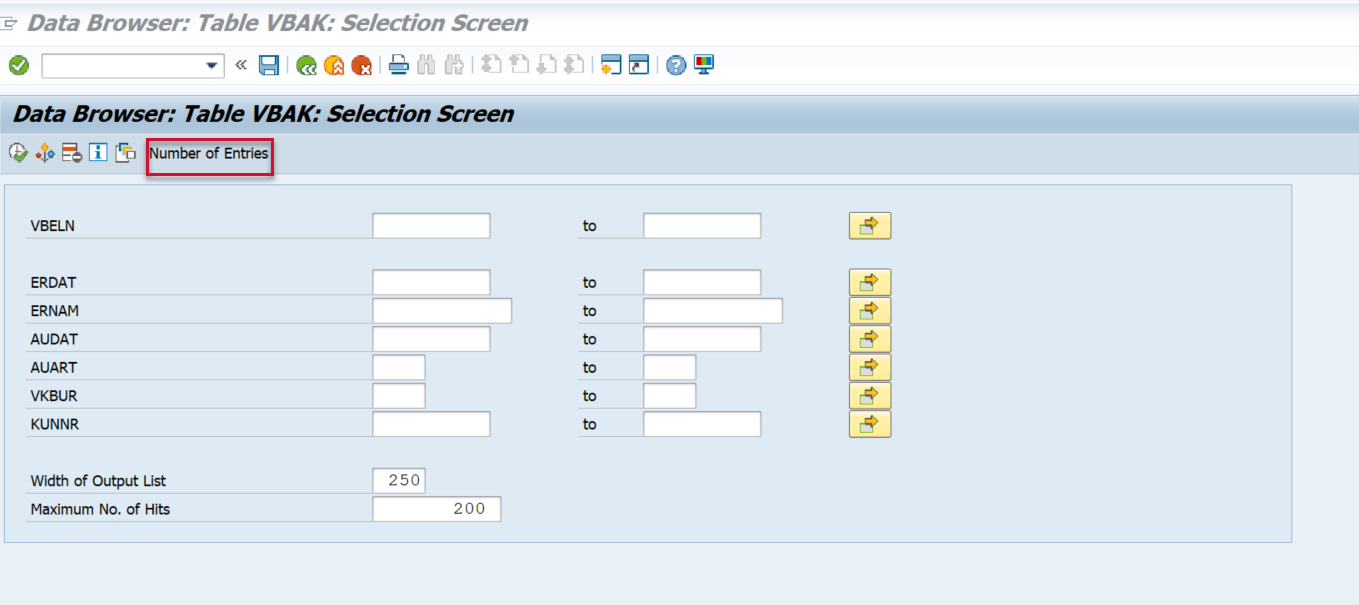Click the blue Information icon
Viewport: 1359px width, 605px height.
coord(98,153)
